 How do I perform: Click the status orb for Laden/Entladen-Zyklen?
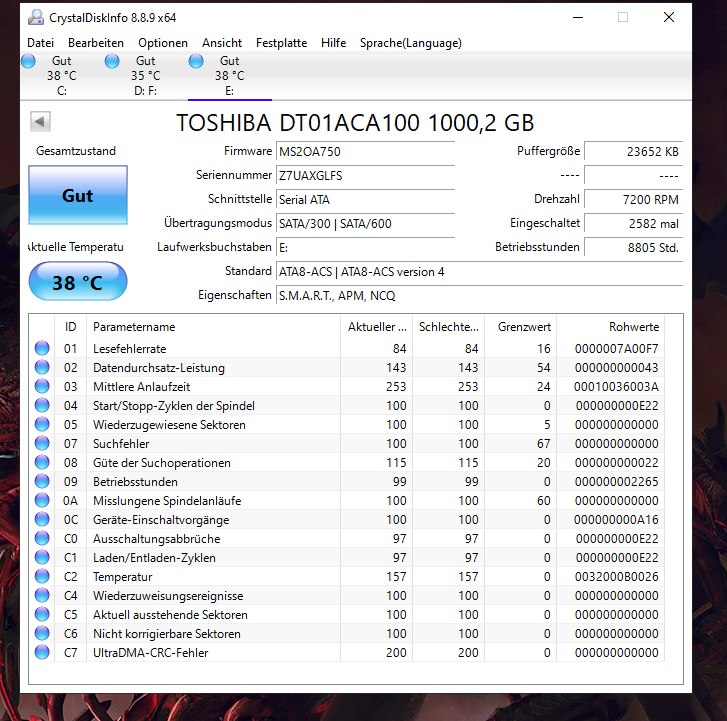click(42, 557)
